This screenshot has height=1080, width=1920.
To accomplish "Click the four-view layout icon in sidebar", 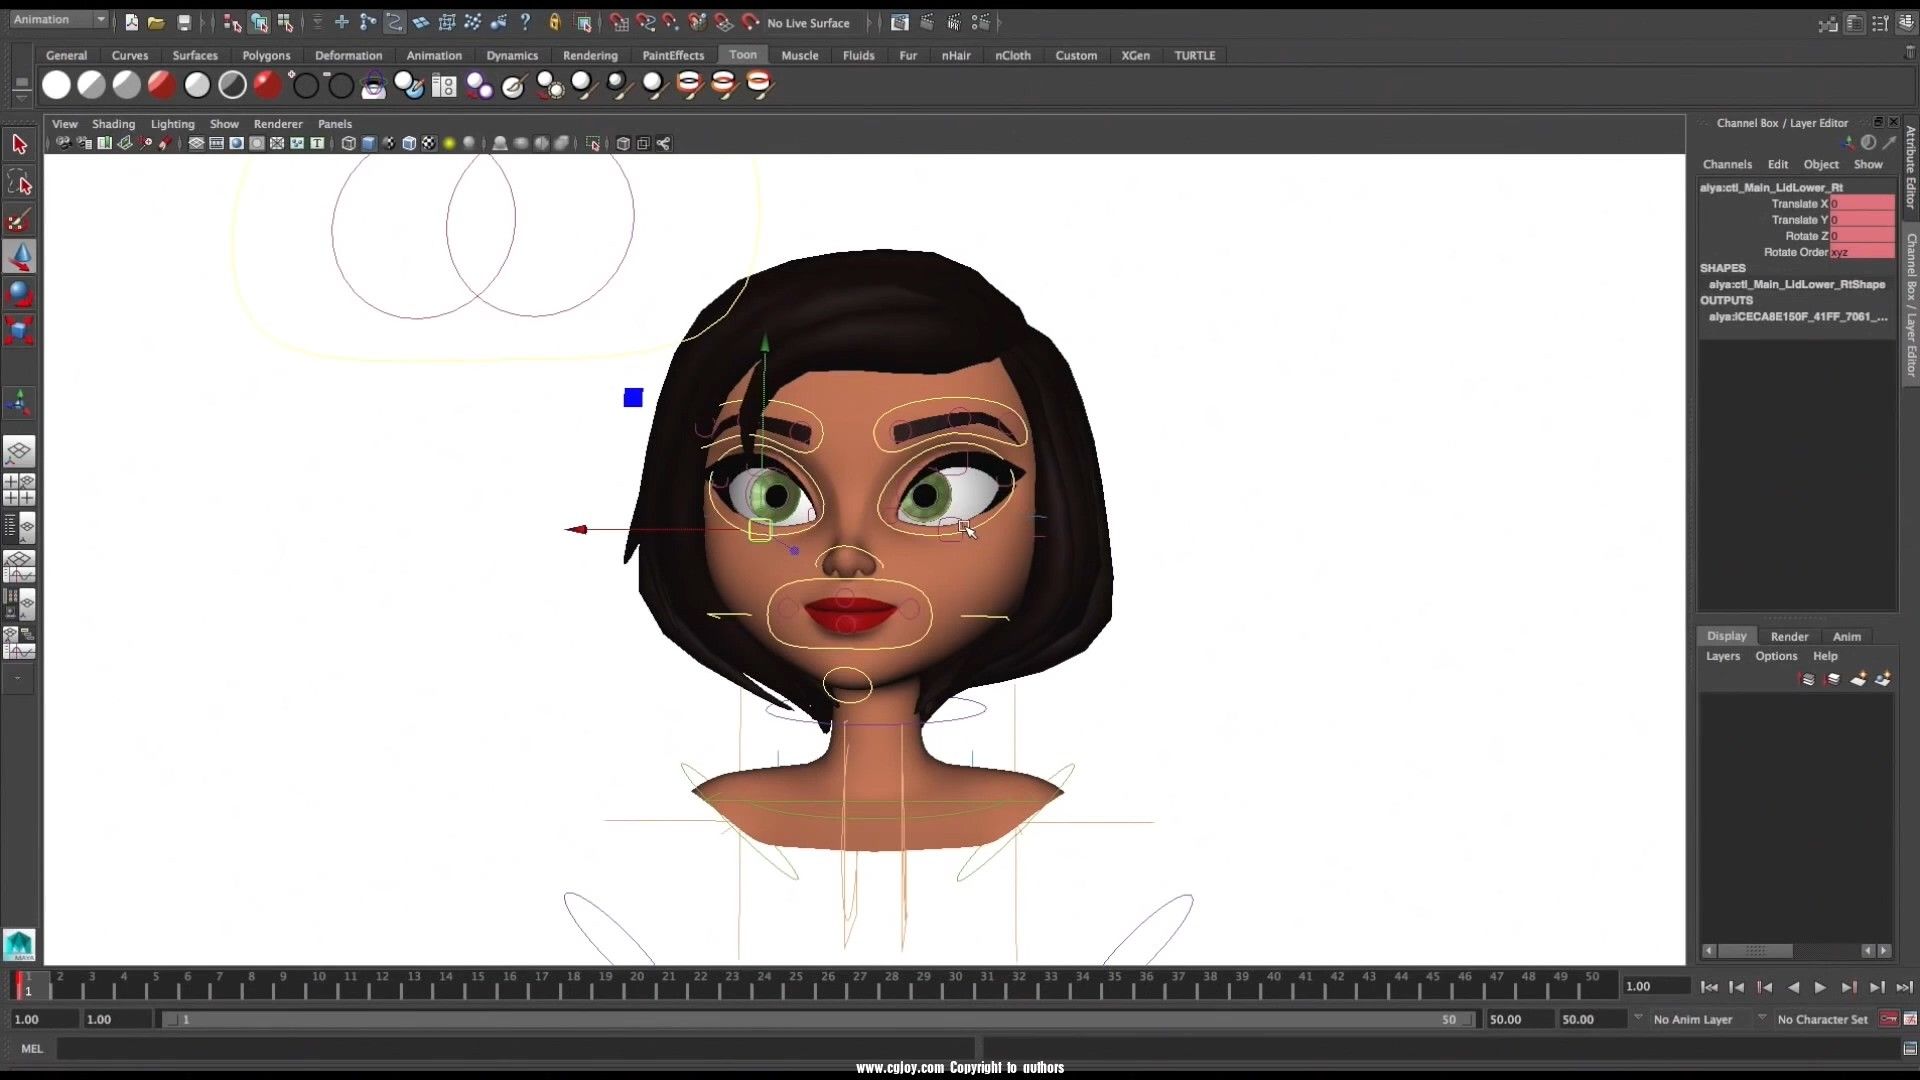I will point(19,490).
